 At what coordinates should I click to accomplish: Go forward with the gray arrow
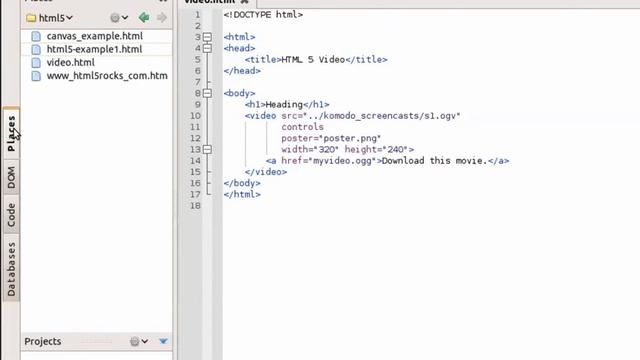pos(162,18)
